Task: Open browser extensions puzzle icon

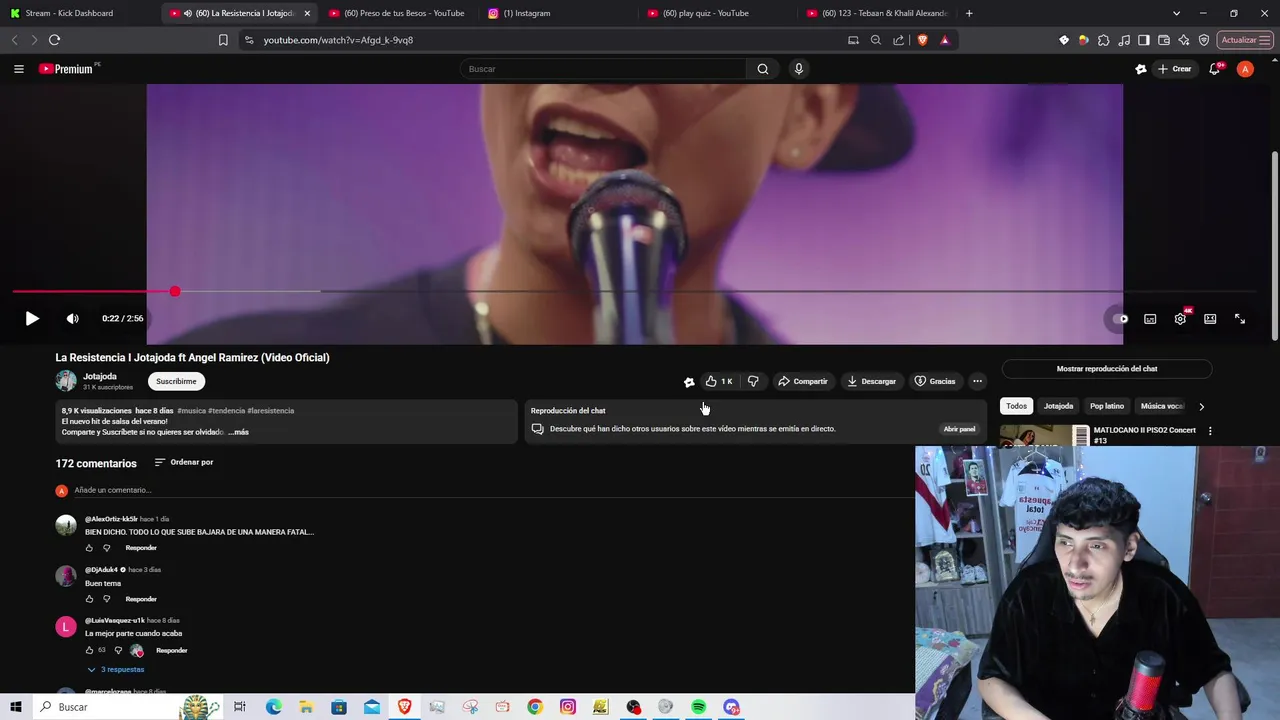Action: (1104, 40)
